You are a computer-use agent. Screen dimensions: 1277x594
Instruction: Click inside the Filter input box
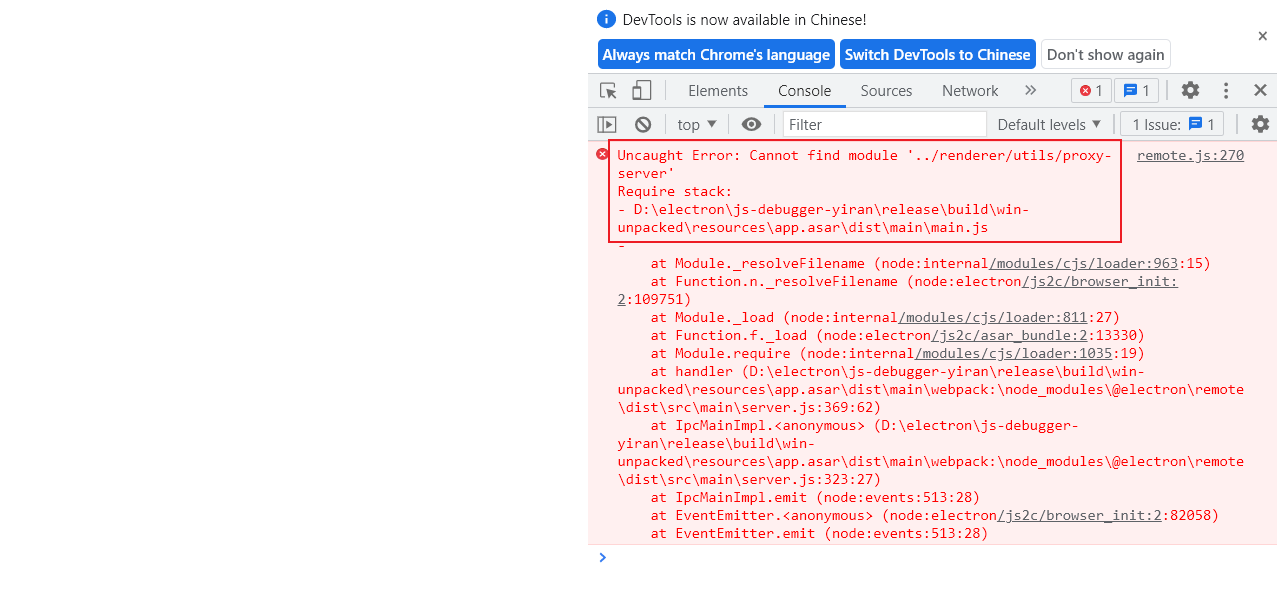click(x=880, y=124)
